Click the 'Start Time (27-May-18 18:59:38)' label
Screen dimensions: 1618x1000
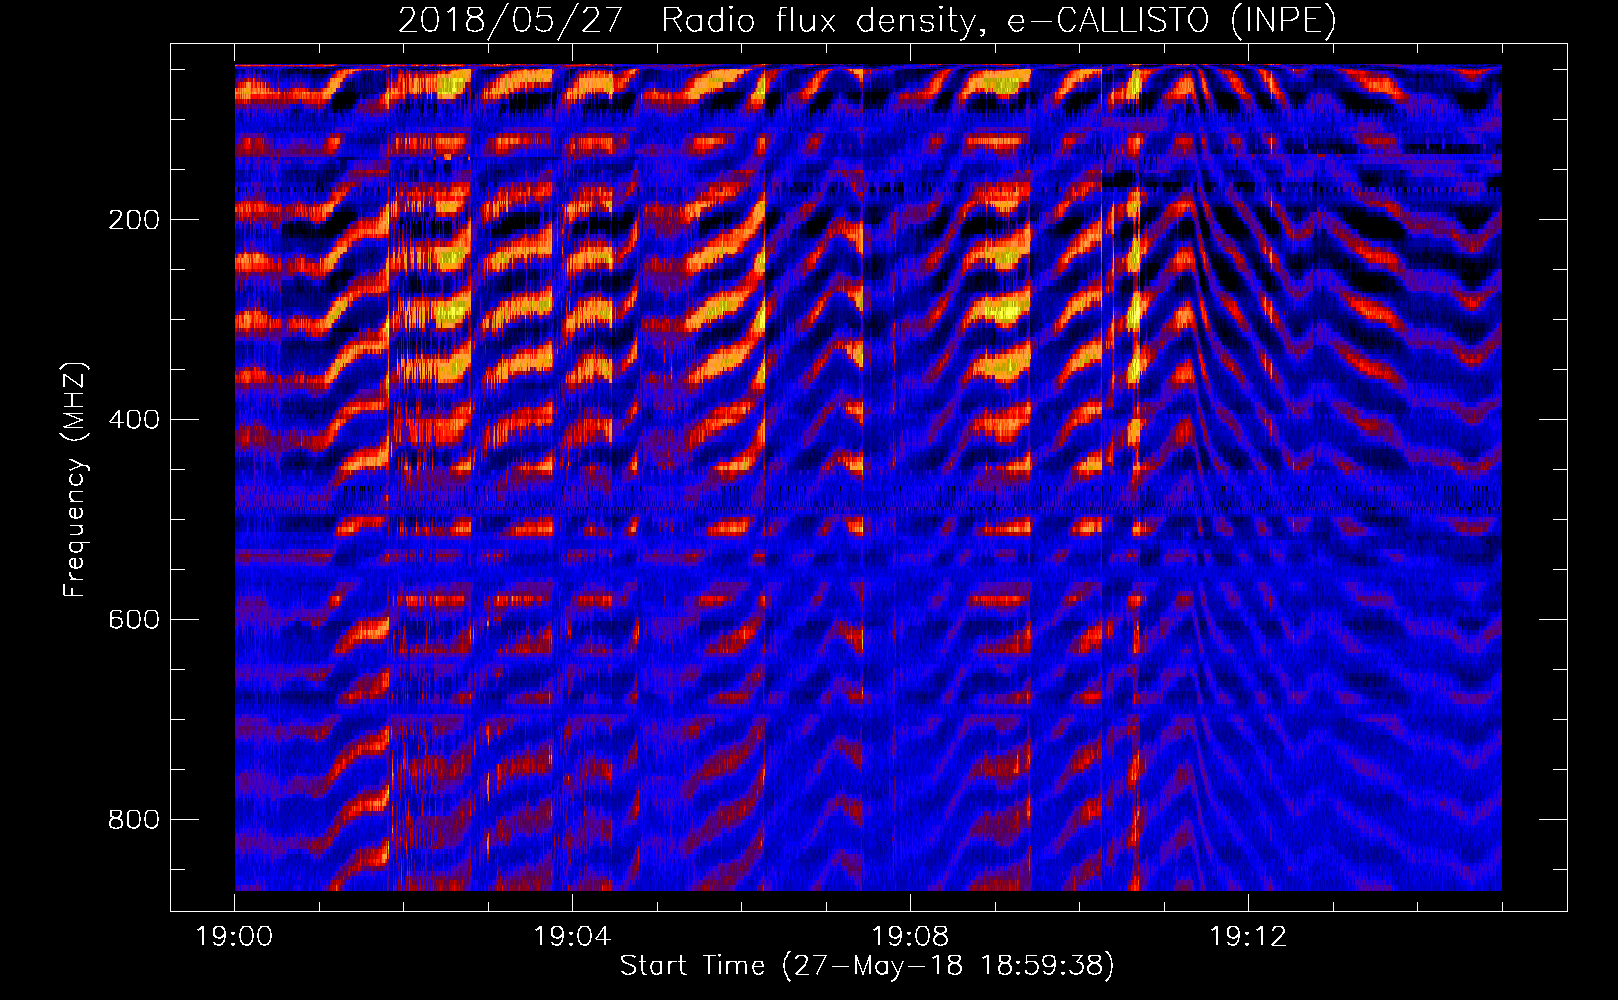pyautogui.click(x=867, y=966)
